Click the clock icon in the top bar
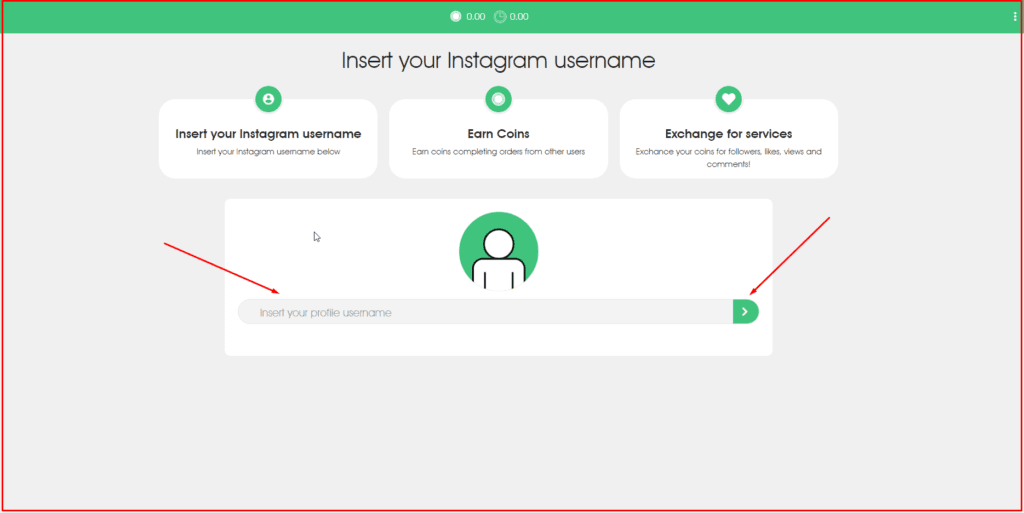The image size is (1024, 513). coord(499,16)
